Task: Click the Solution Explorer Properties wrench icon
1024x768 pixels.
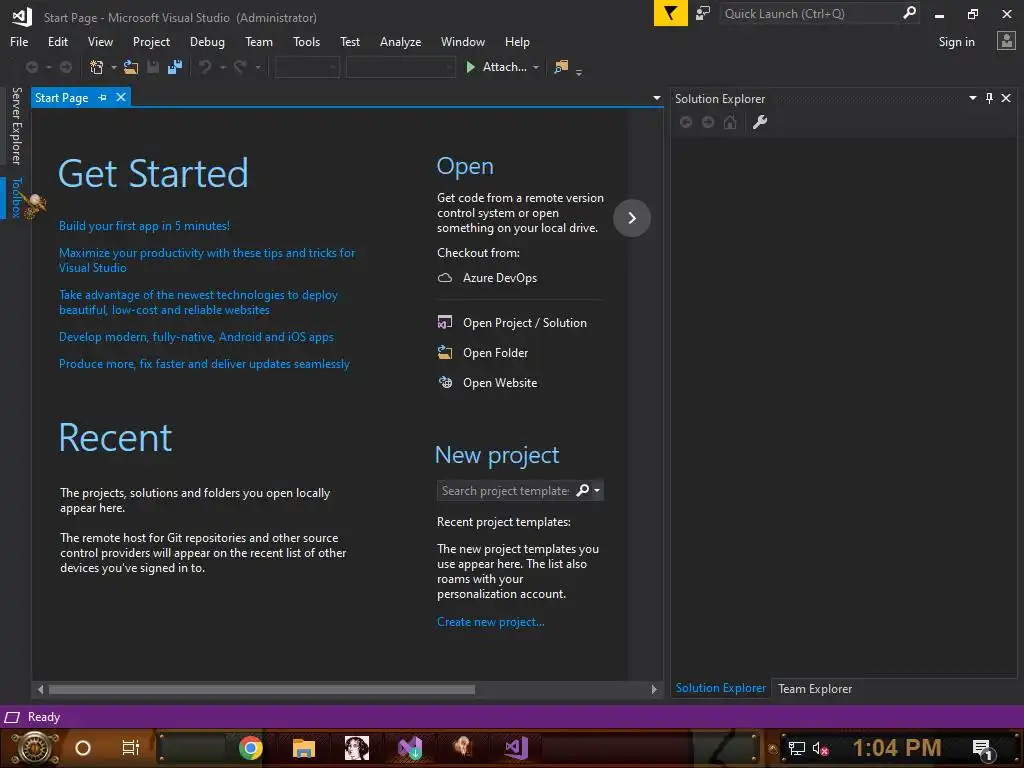Action: pyautogui.click(x=760, y=122)
